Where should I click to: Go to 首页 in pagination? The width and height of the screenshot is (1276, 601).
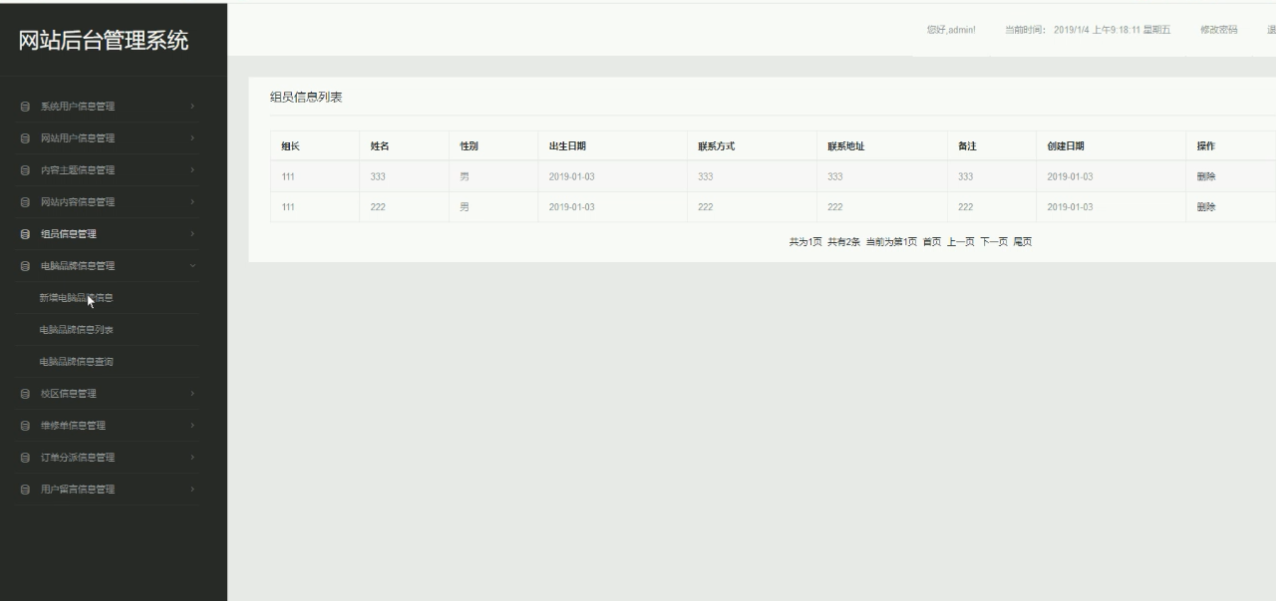coord(932,242)
